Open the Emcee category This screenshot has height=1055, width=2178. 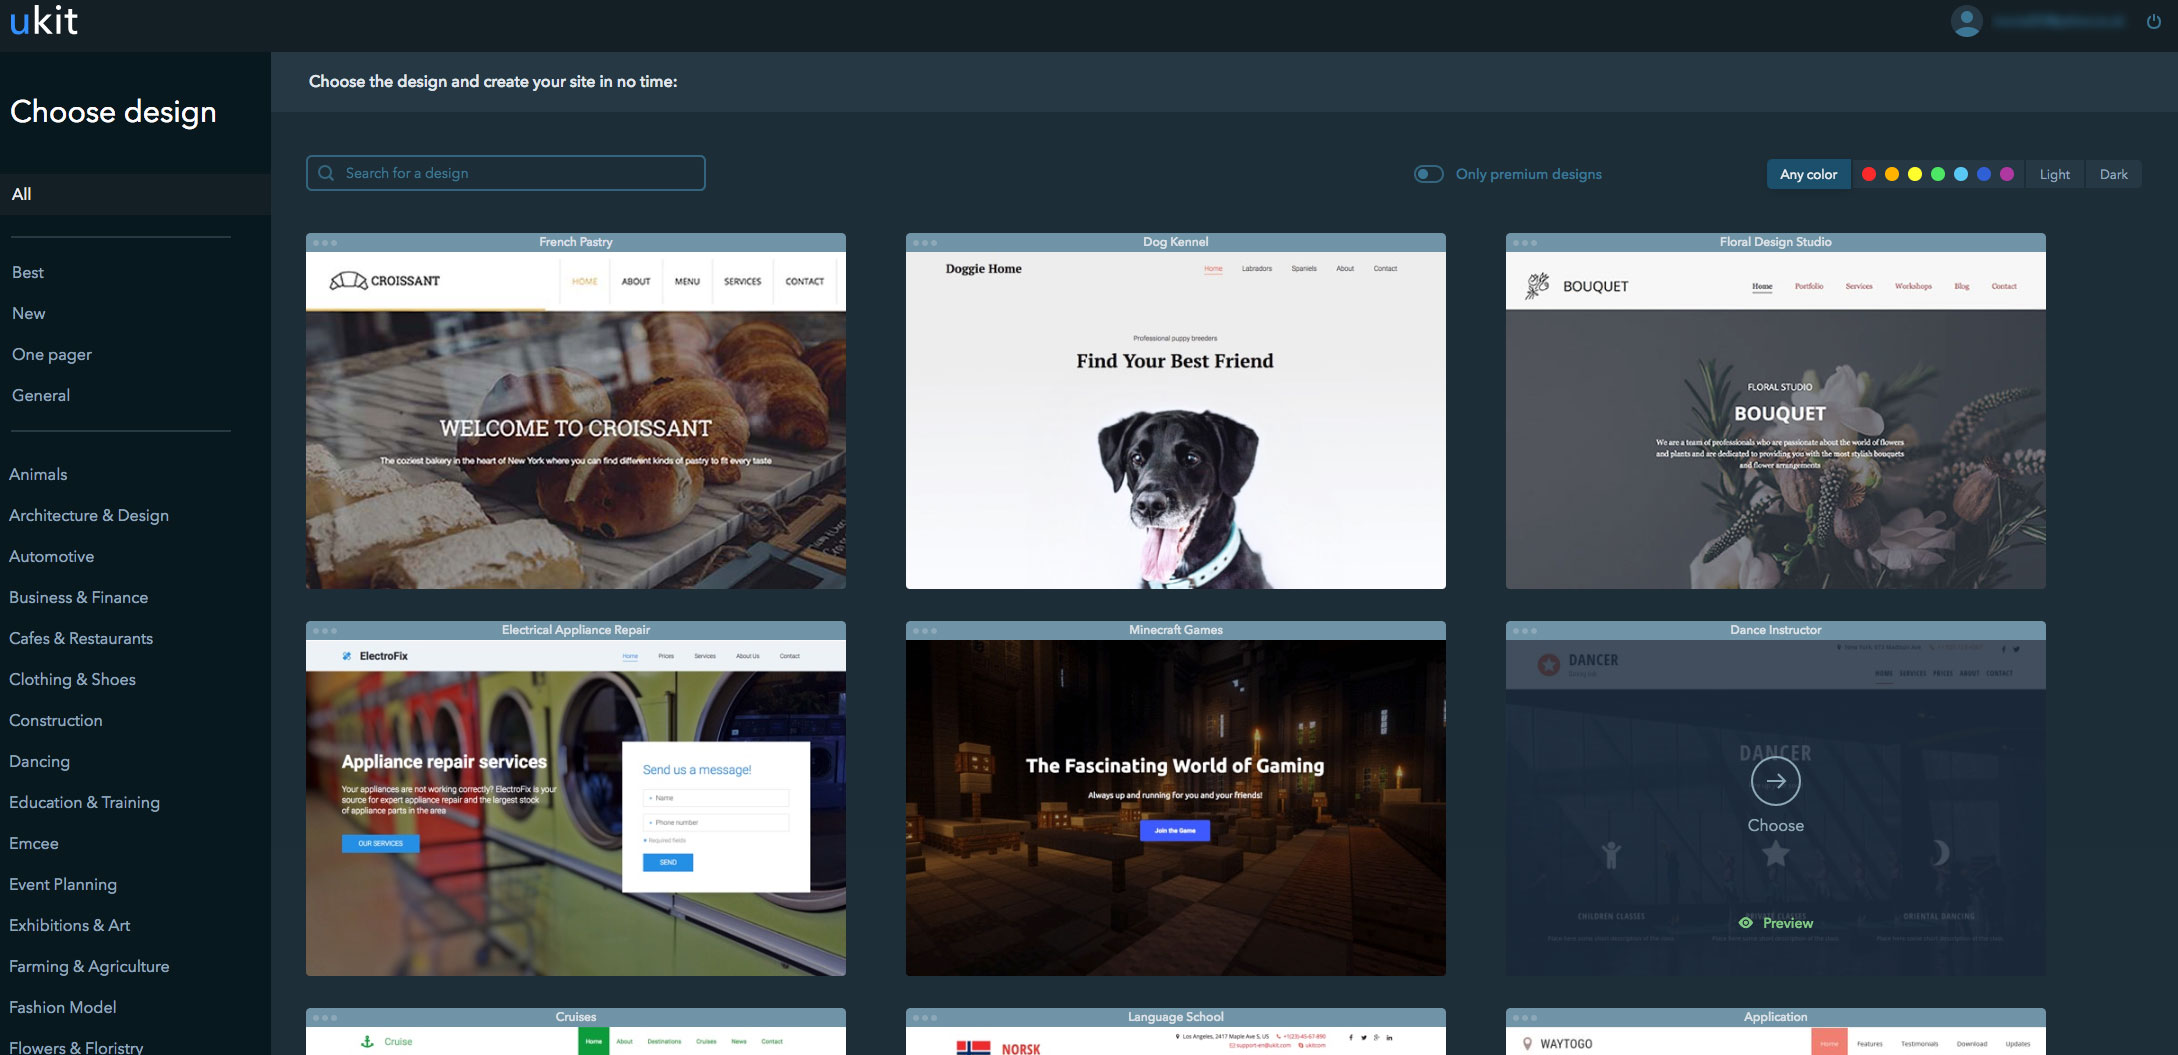(x=33, y=844)
